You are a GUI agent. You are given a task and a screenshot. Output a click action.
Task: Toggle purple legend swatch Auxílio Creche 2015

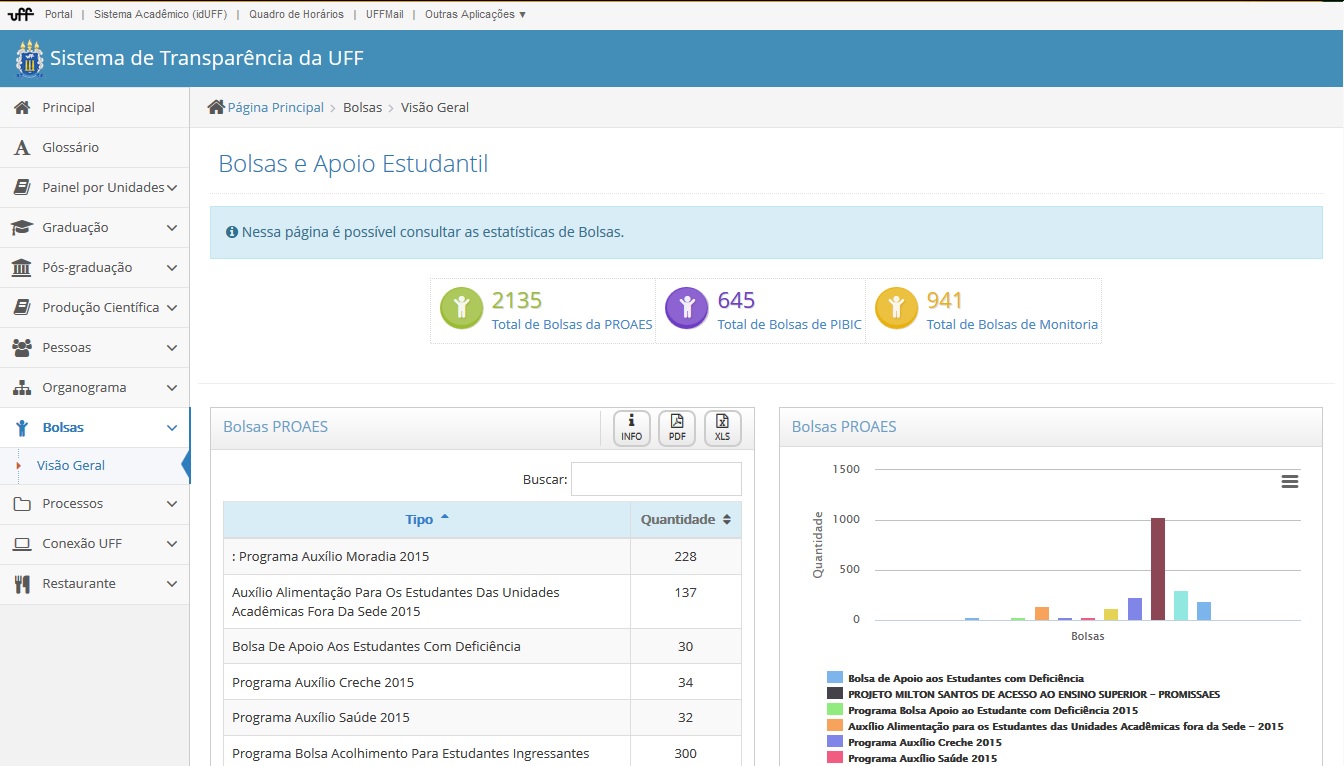click(x=835, y=742)
